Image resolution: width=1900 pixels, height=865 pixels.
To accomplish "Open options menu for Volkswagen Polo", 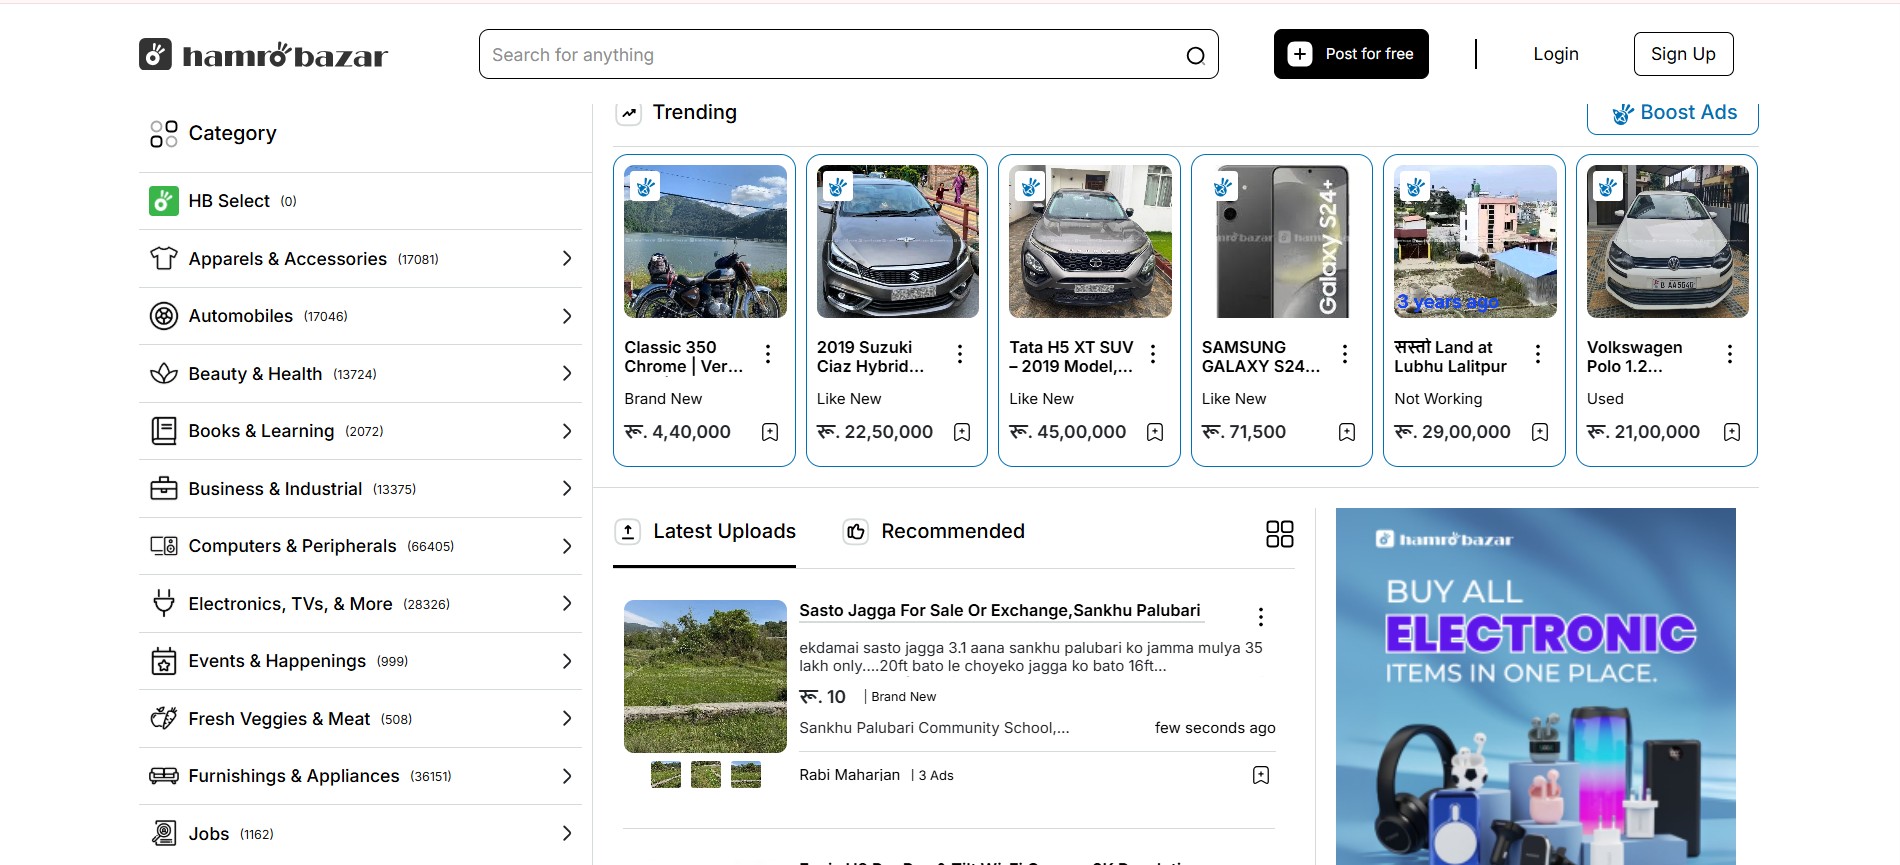I will tap(1730, 354).
